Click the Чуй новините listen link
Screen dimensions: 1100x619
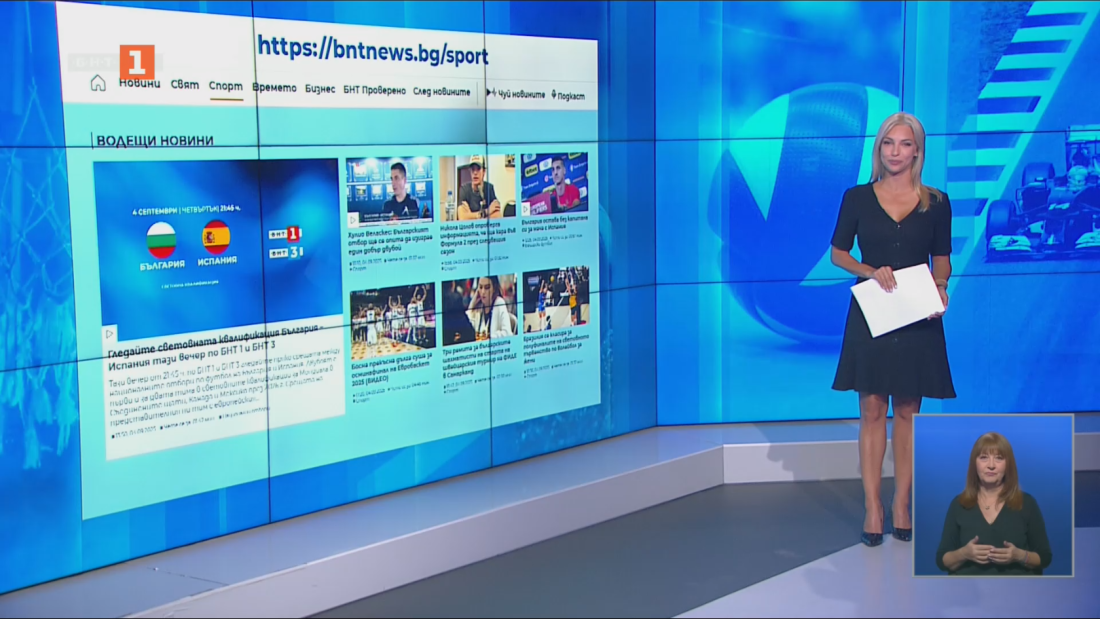(516, 93)
